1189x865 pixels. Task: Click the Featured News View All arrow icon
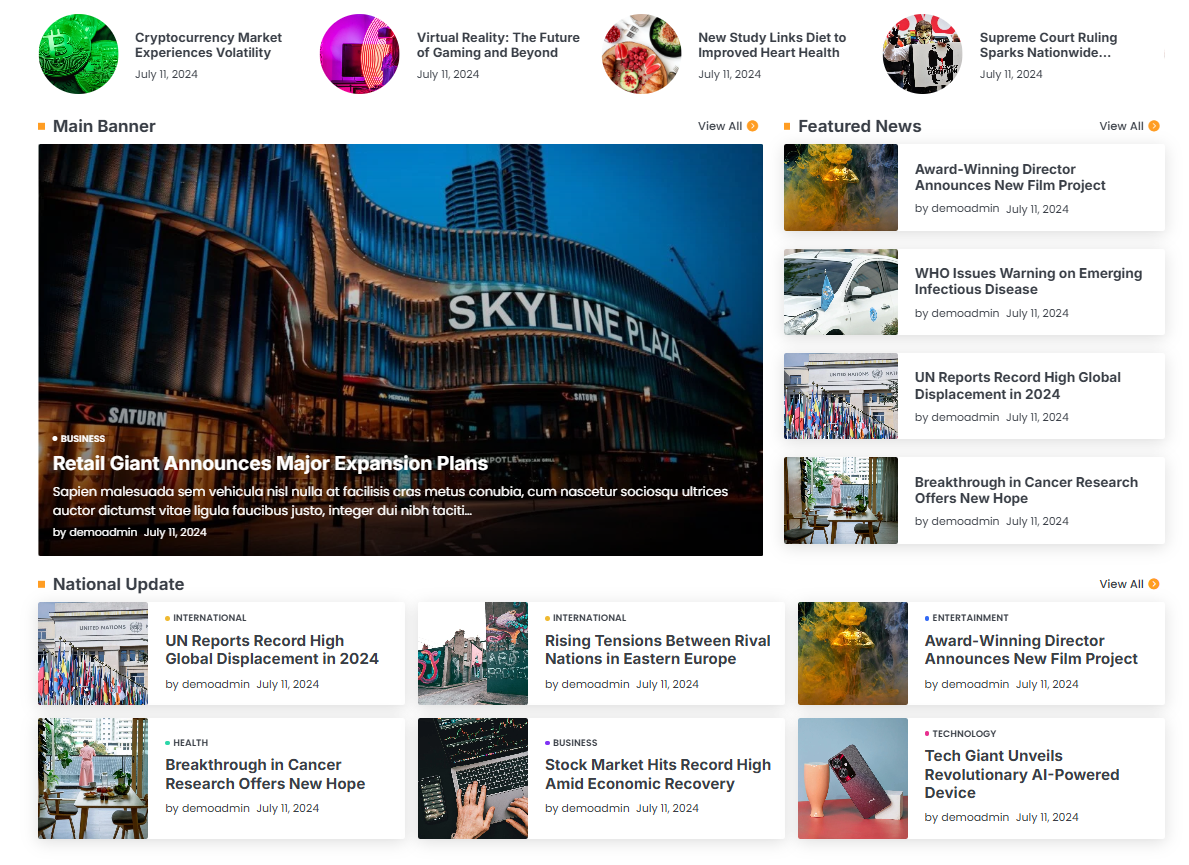pos(1154,126)
